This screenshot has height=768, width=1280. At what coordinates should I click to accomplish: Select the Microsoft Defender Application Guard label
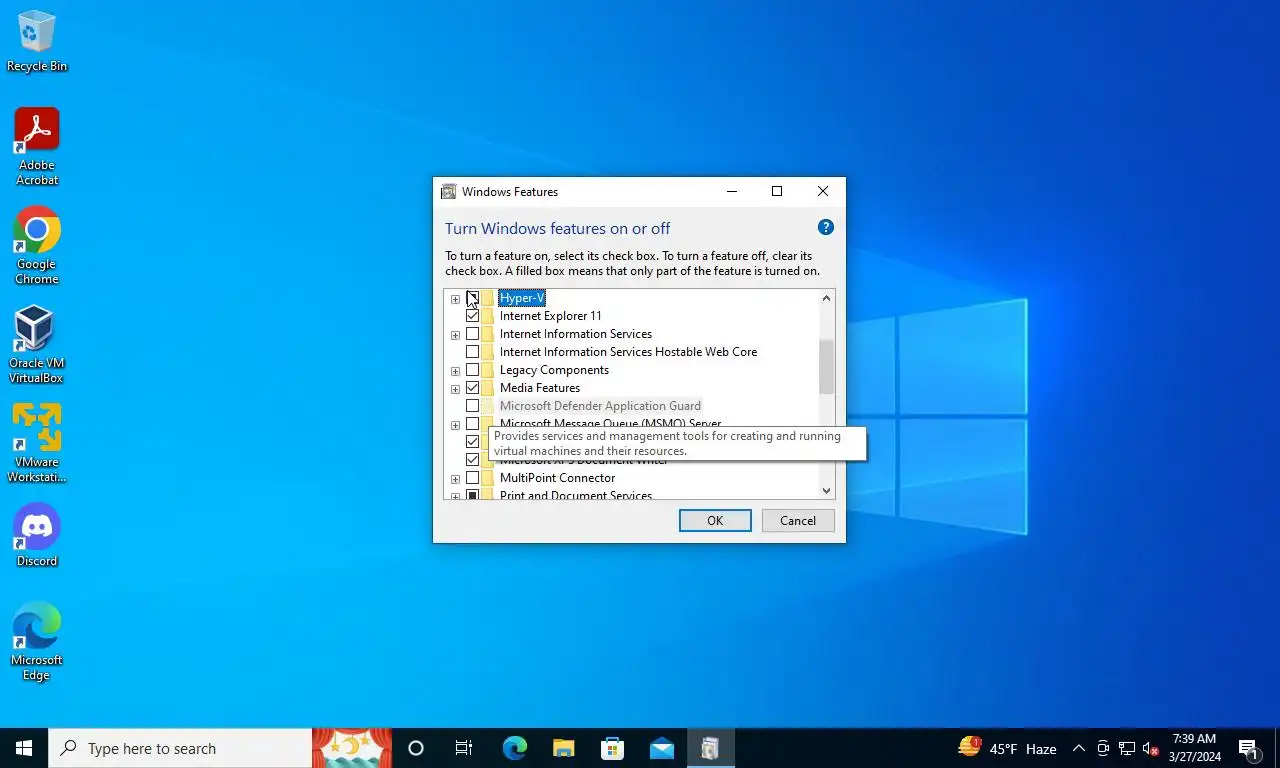click(x=600, y=406)
